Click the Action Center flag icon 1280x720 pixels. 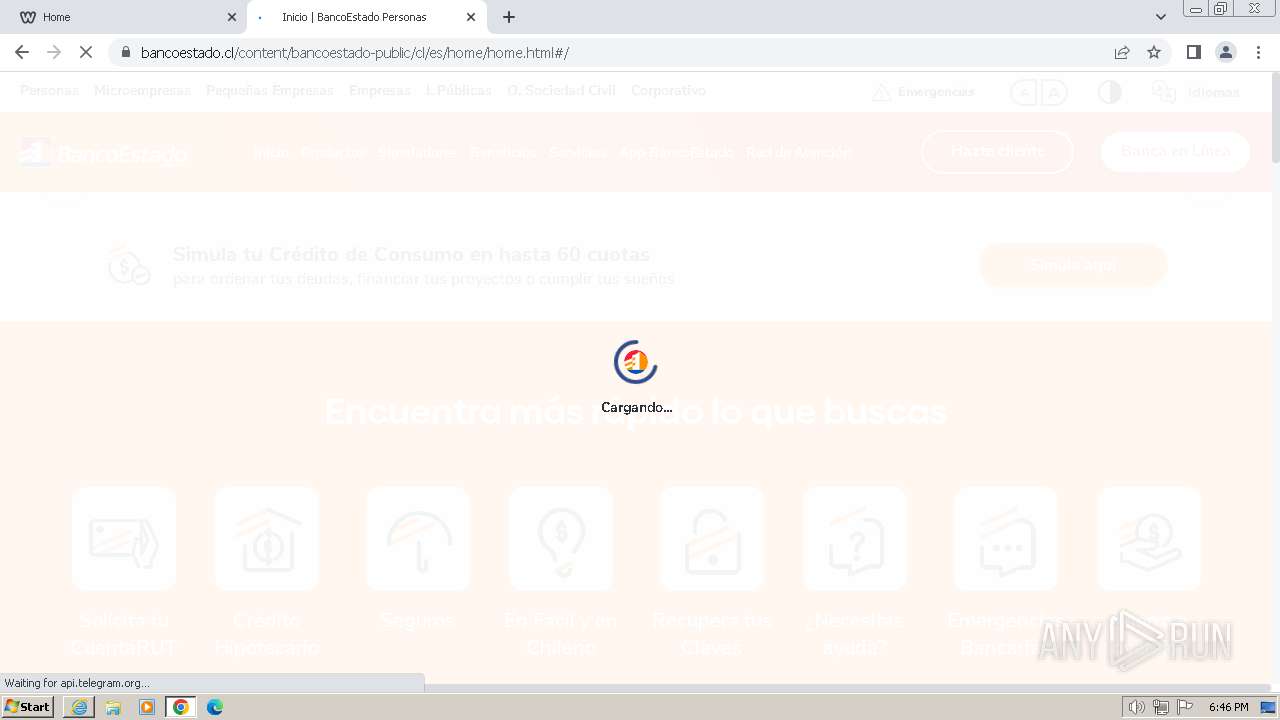point(1185,707)
